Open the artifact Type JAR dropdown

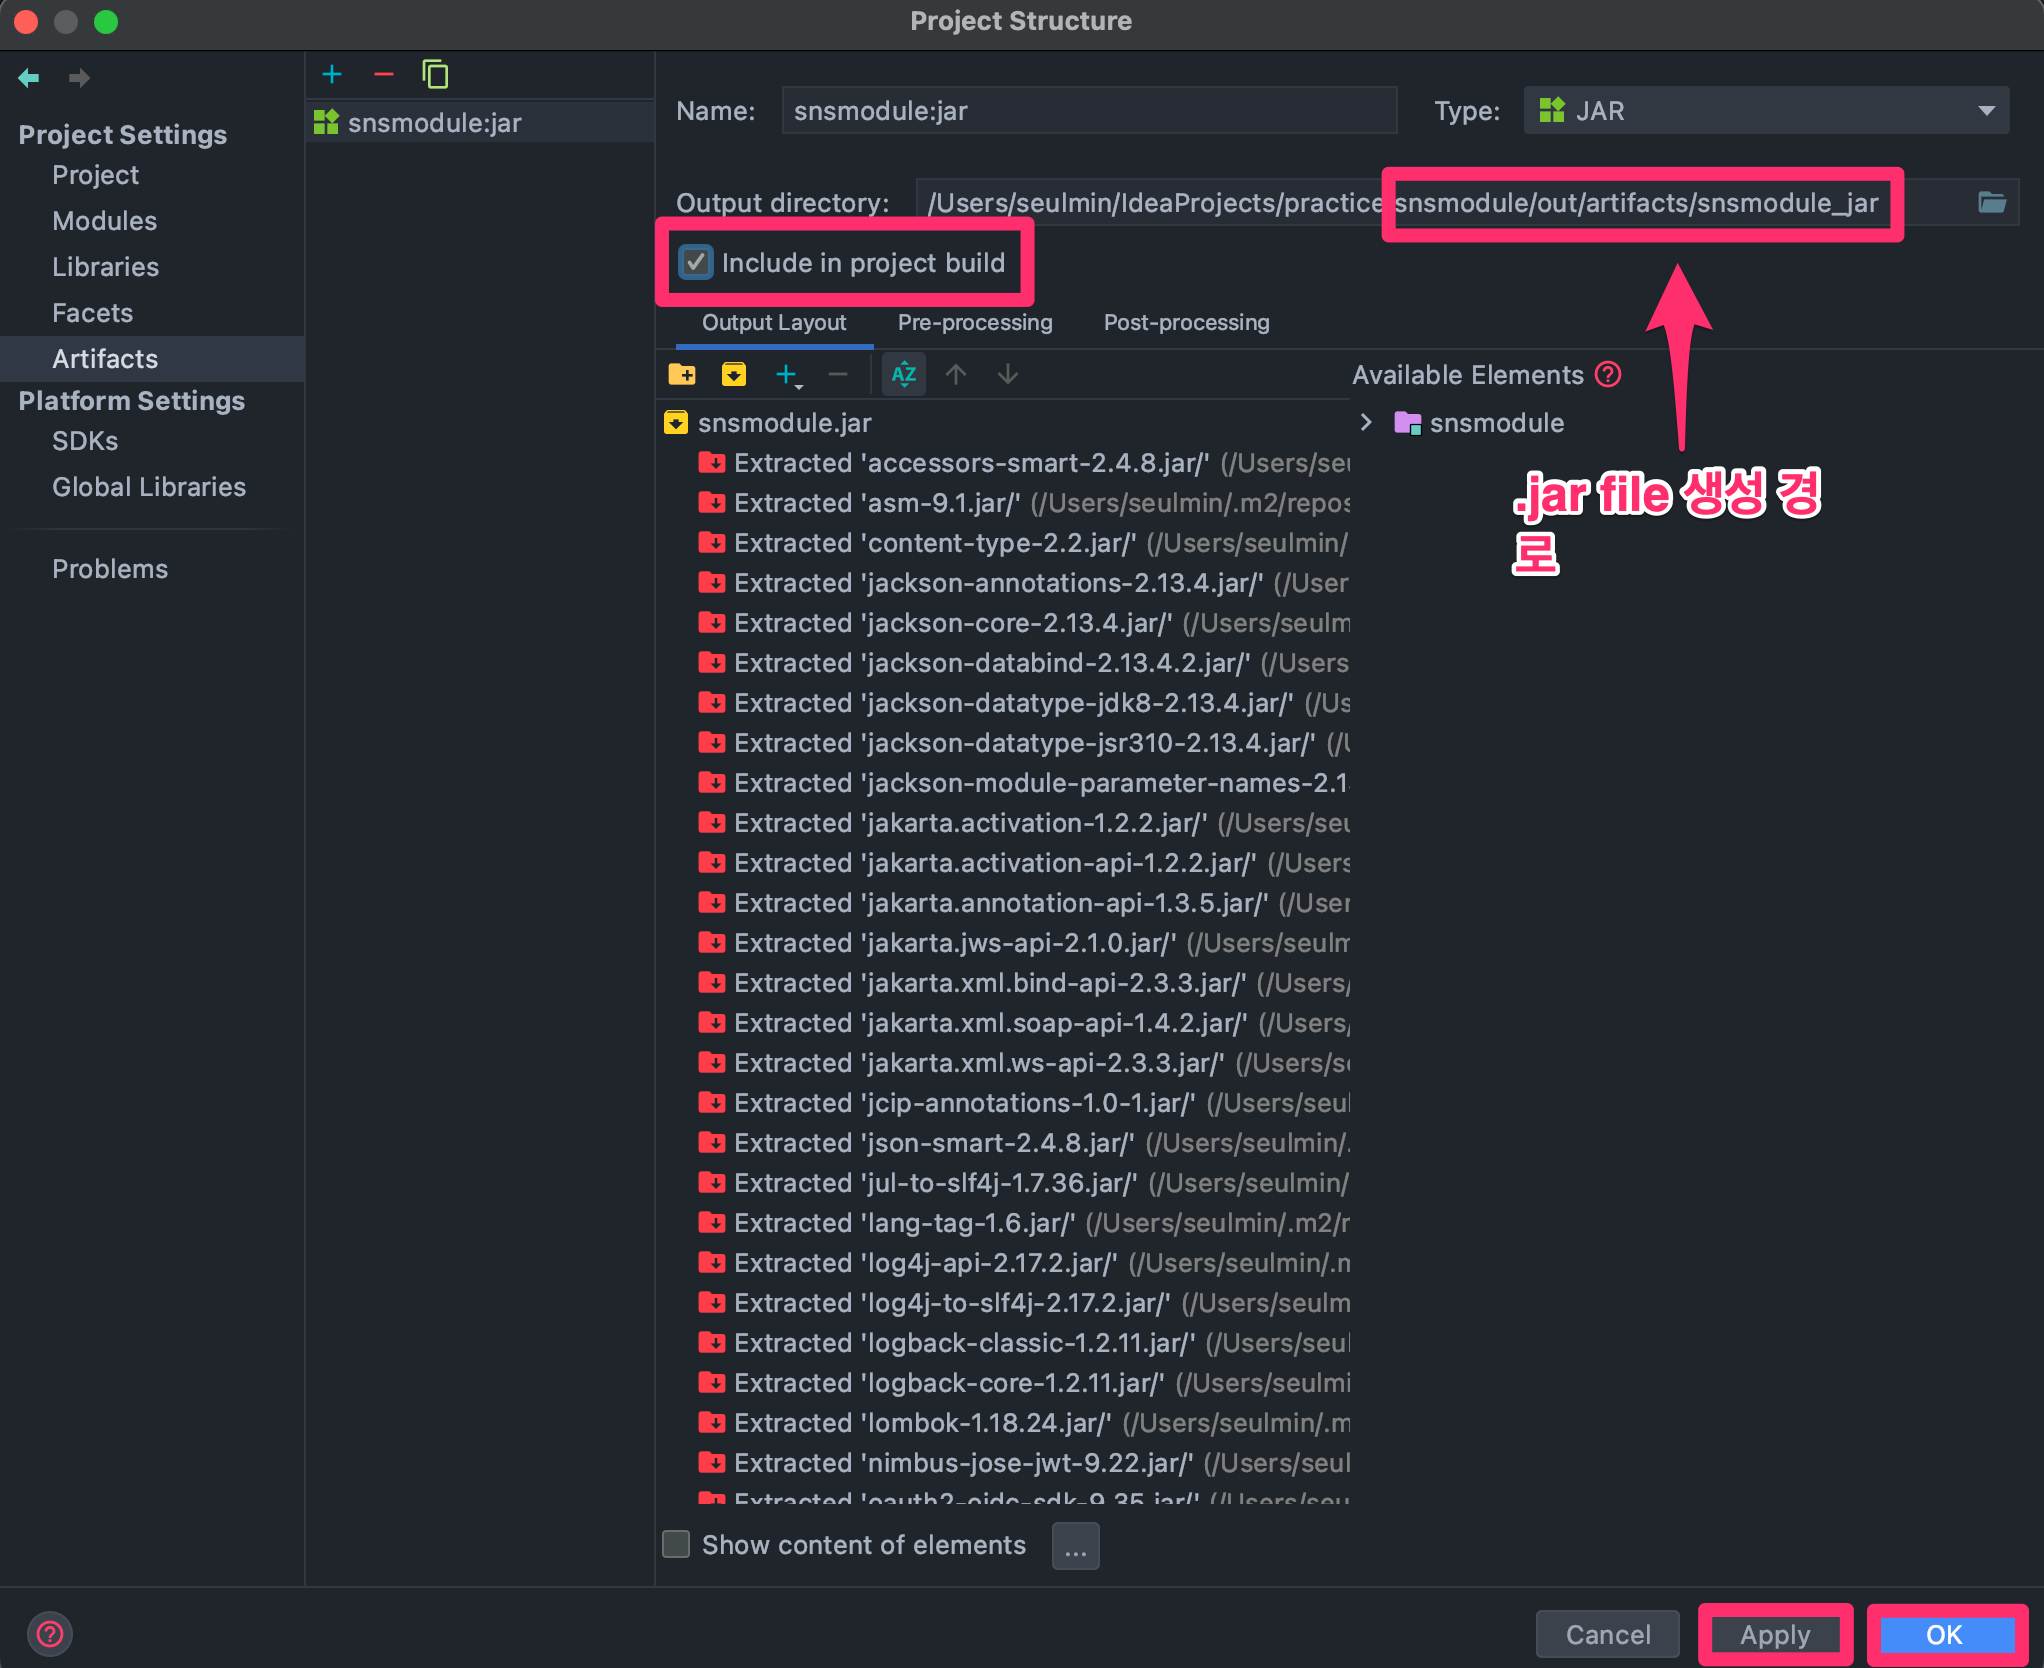pos(1765,111)
